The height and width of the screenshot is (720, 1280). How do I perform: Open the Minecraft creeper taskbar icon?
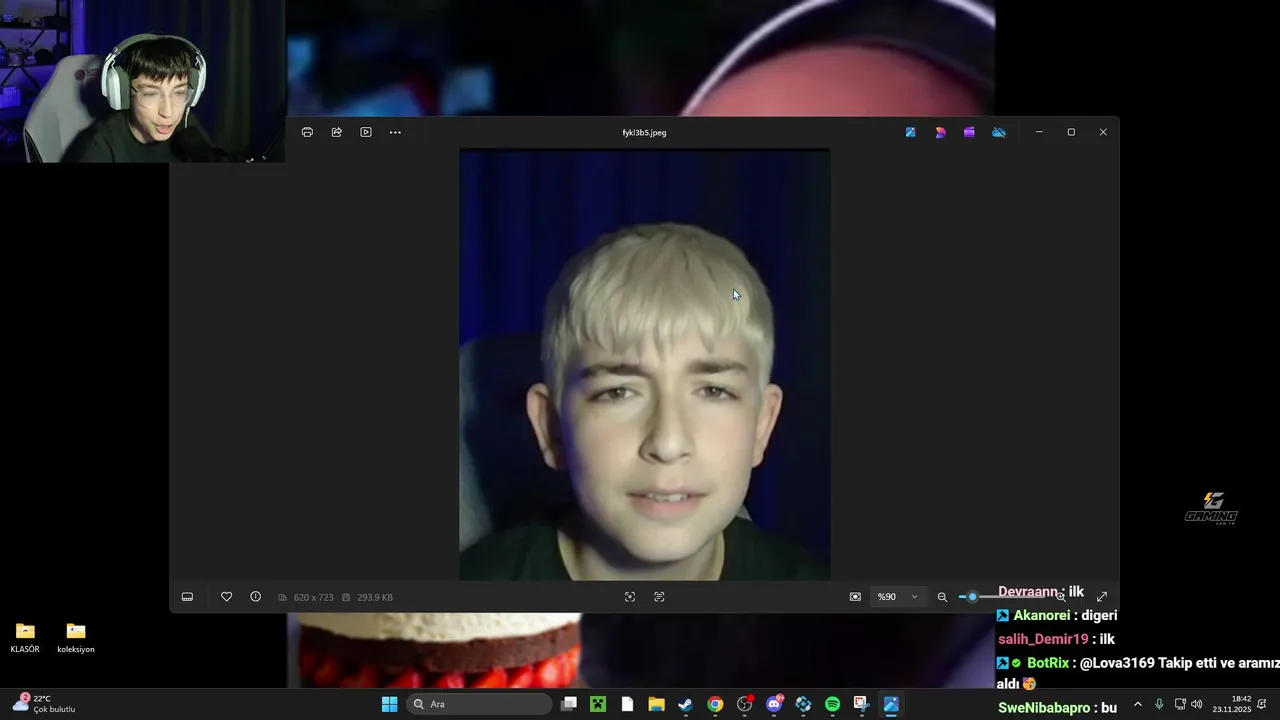pyautogui.click(x=598, y=704)
